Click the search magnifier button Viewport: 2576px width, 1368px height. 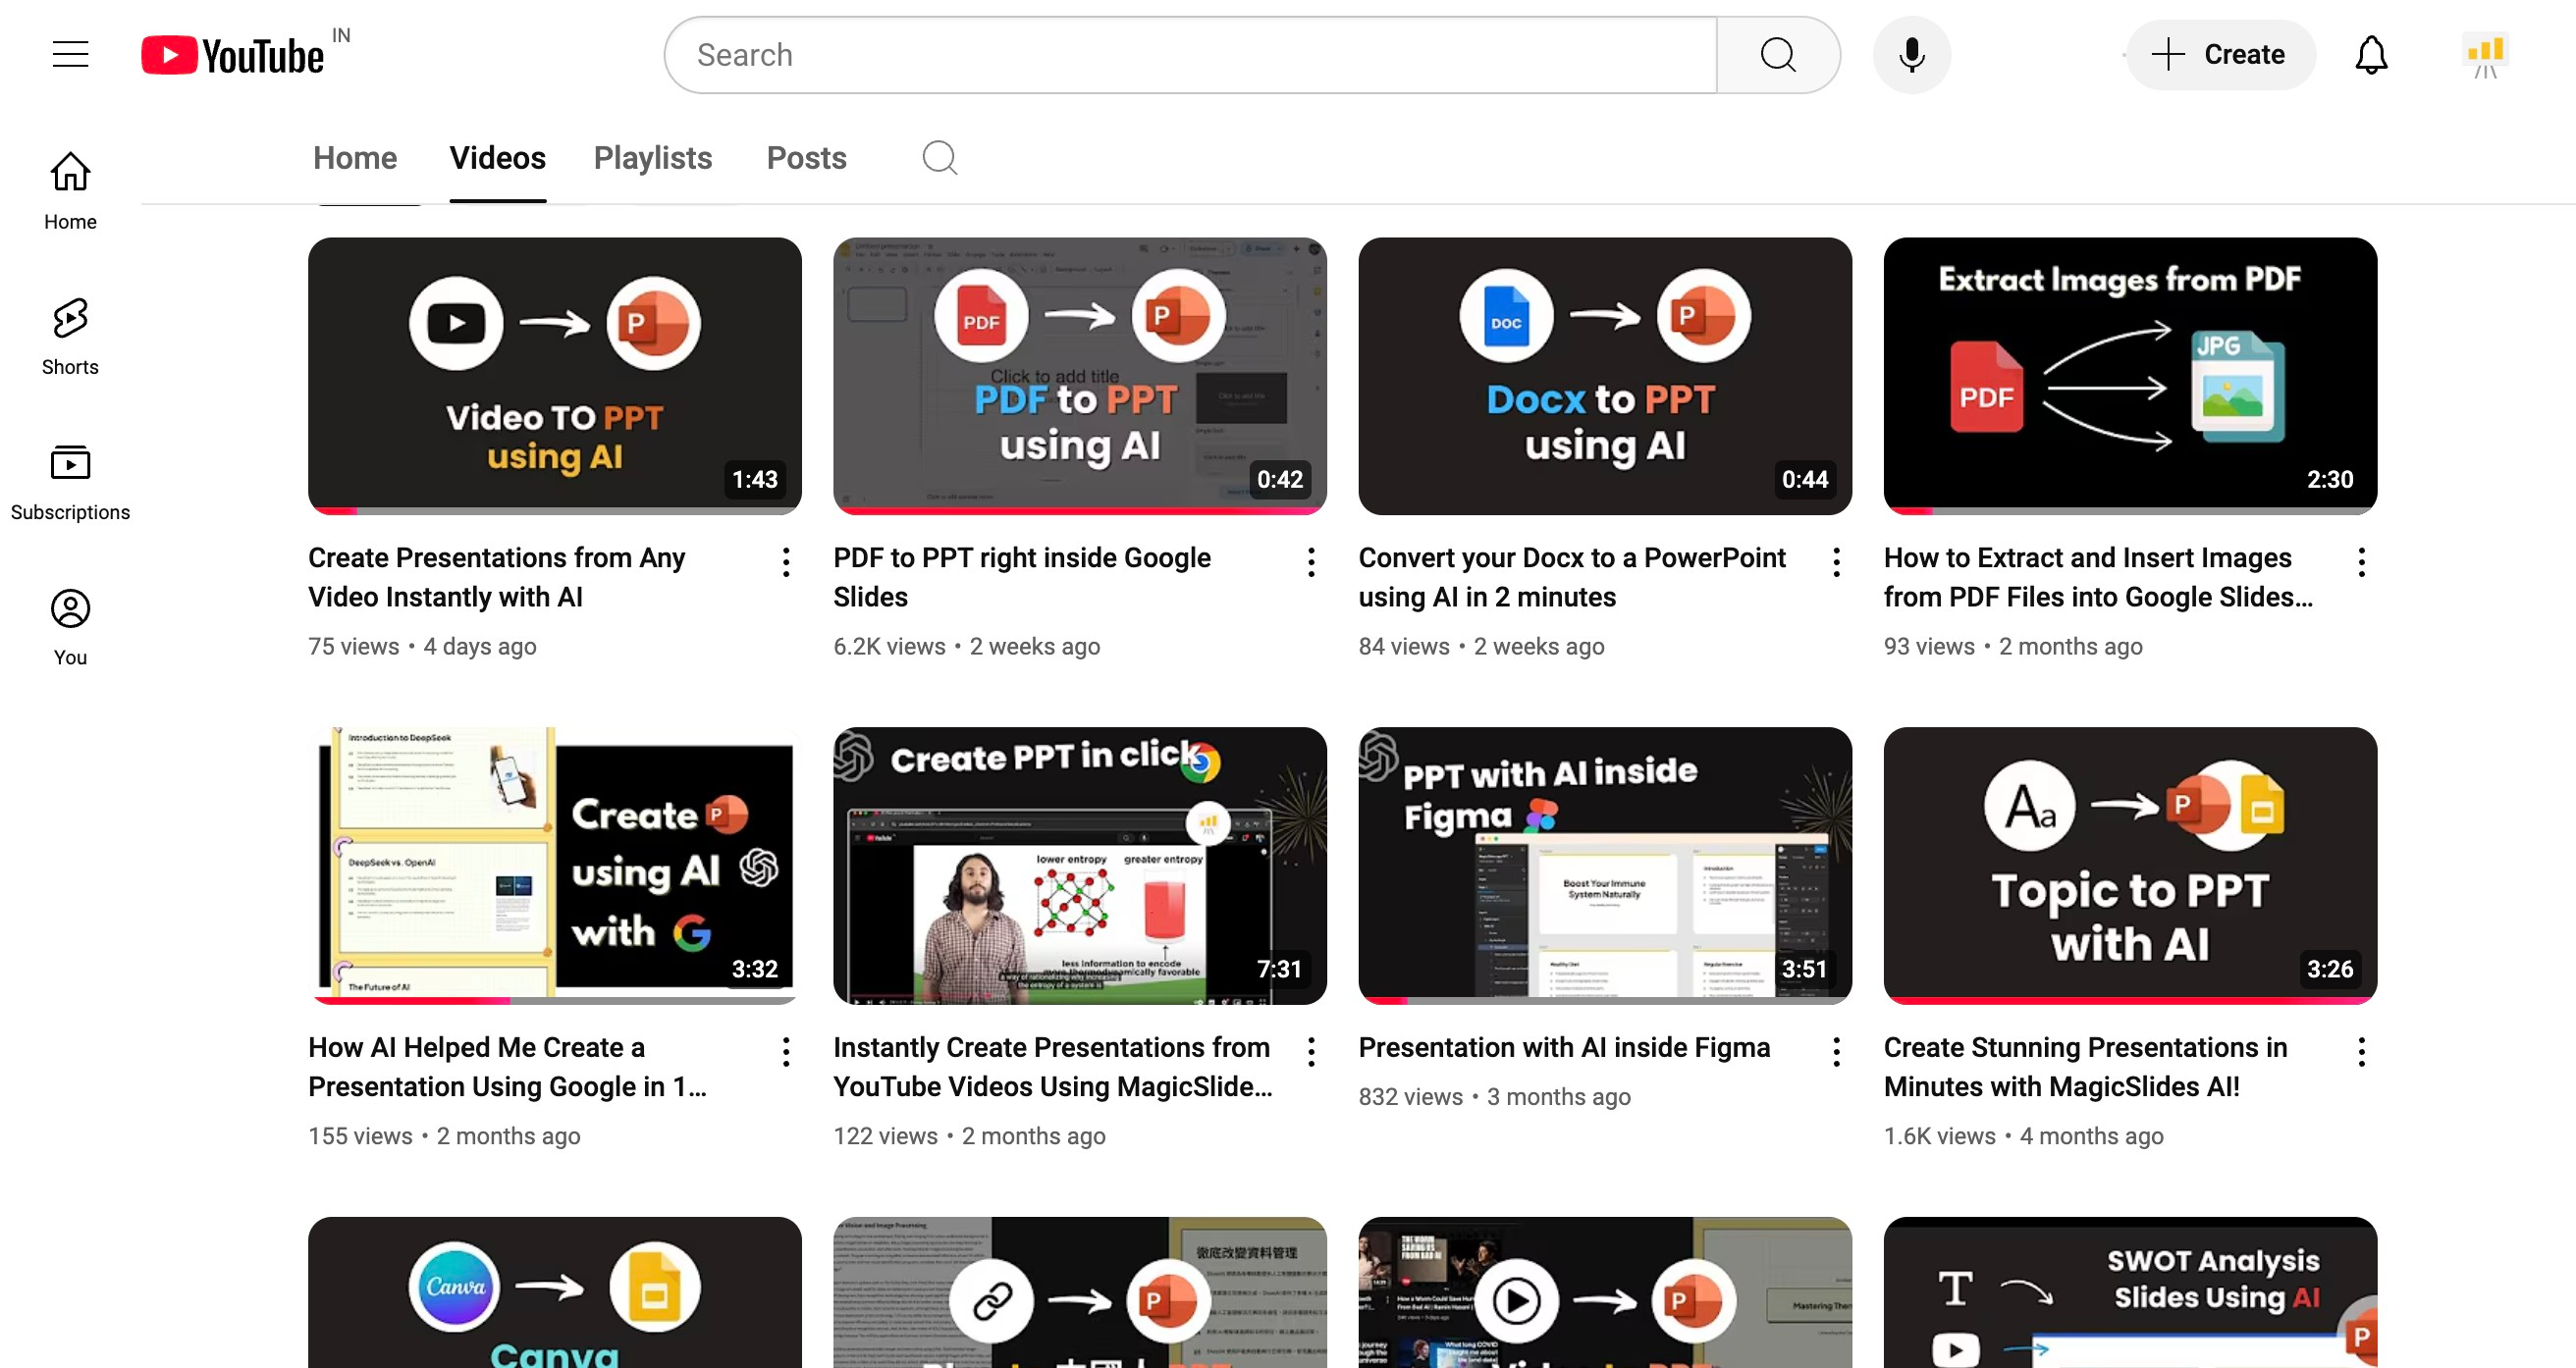coord(1777,55)
